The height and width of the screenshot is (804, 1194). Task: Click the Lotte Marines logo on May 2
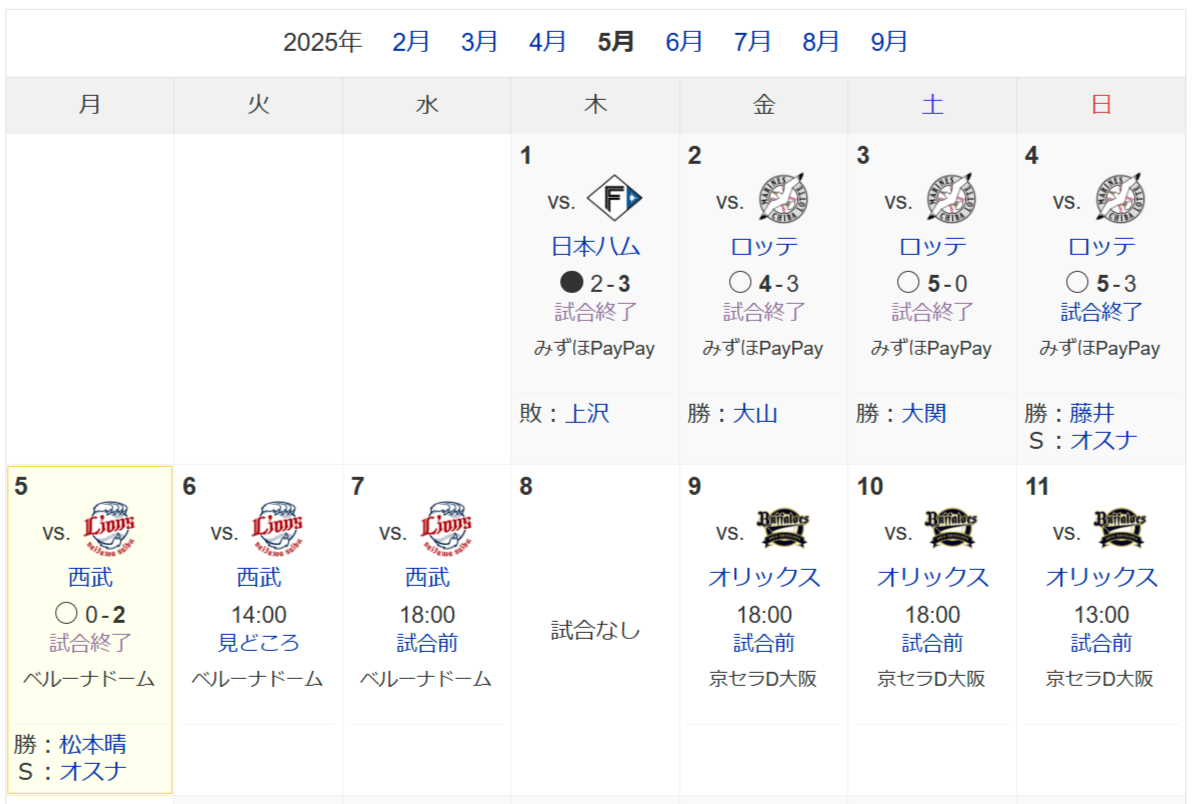coord(784,199)
